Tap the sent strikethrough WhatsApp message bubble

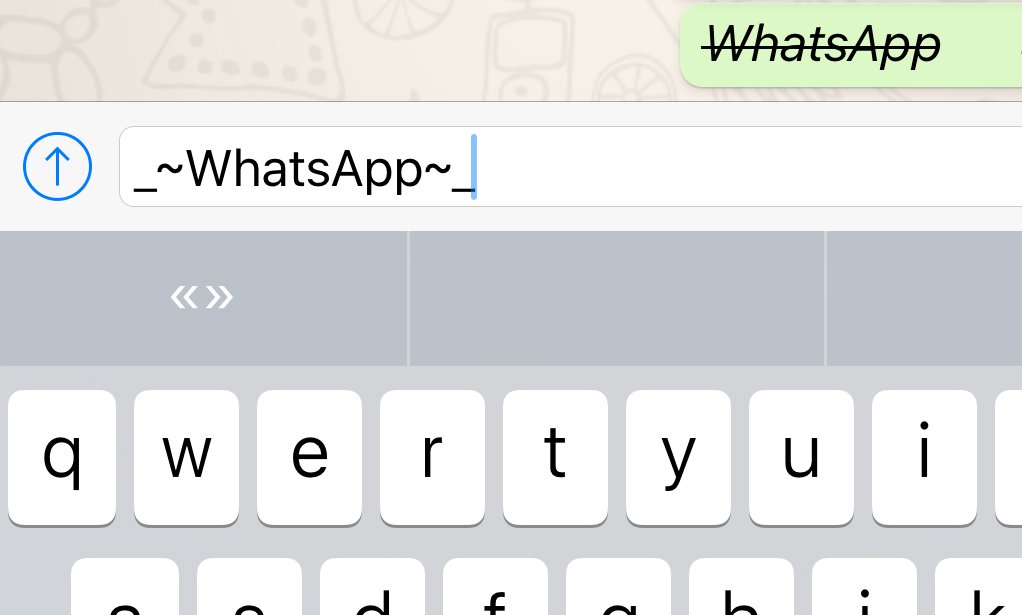[x=851, y=45]
